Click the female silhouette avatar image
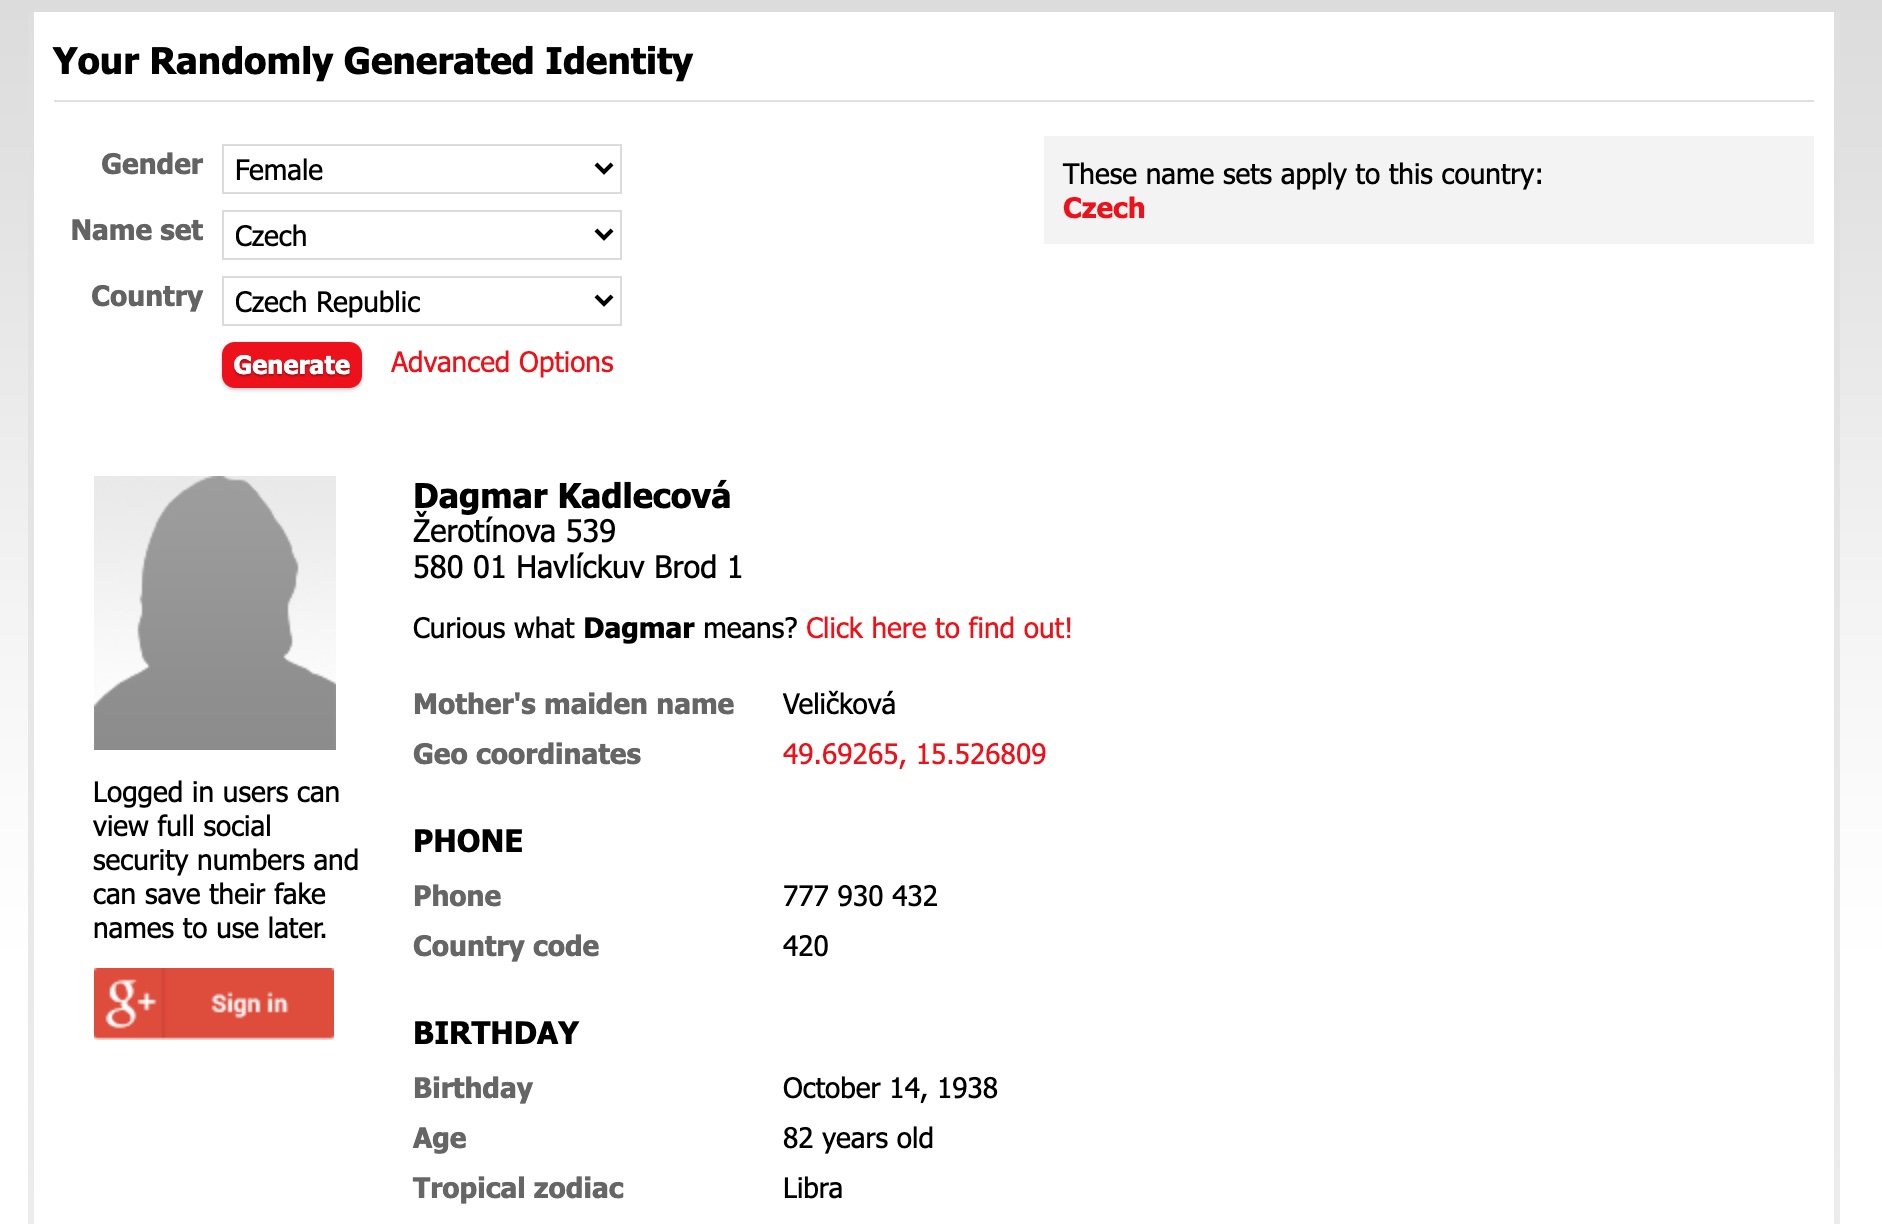1882x1224 pixels. click(215, 612)
